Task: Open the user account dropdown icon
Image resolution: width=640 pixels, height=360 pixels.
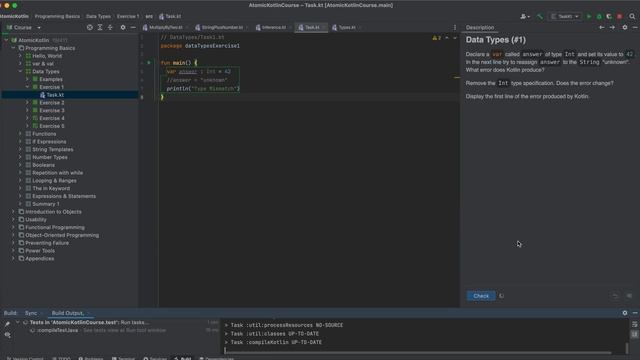Action: [x=525, y=16]
